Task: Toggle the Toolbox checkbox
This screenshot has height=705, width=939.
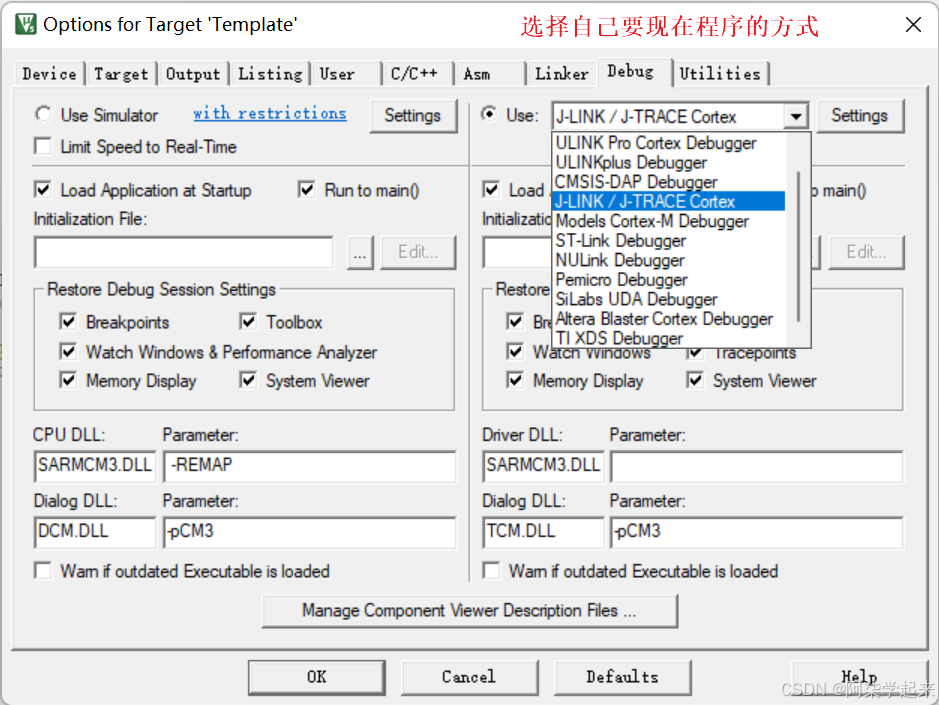Action: [x=247, y=322]
